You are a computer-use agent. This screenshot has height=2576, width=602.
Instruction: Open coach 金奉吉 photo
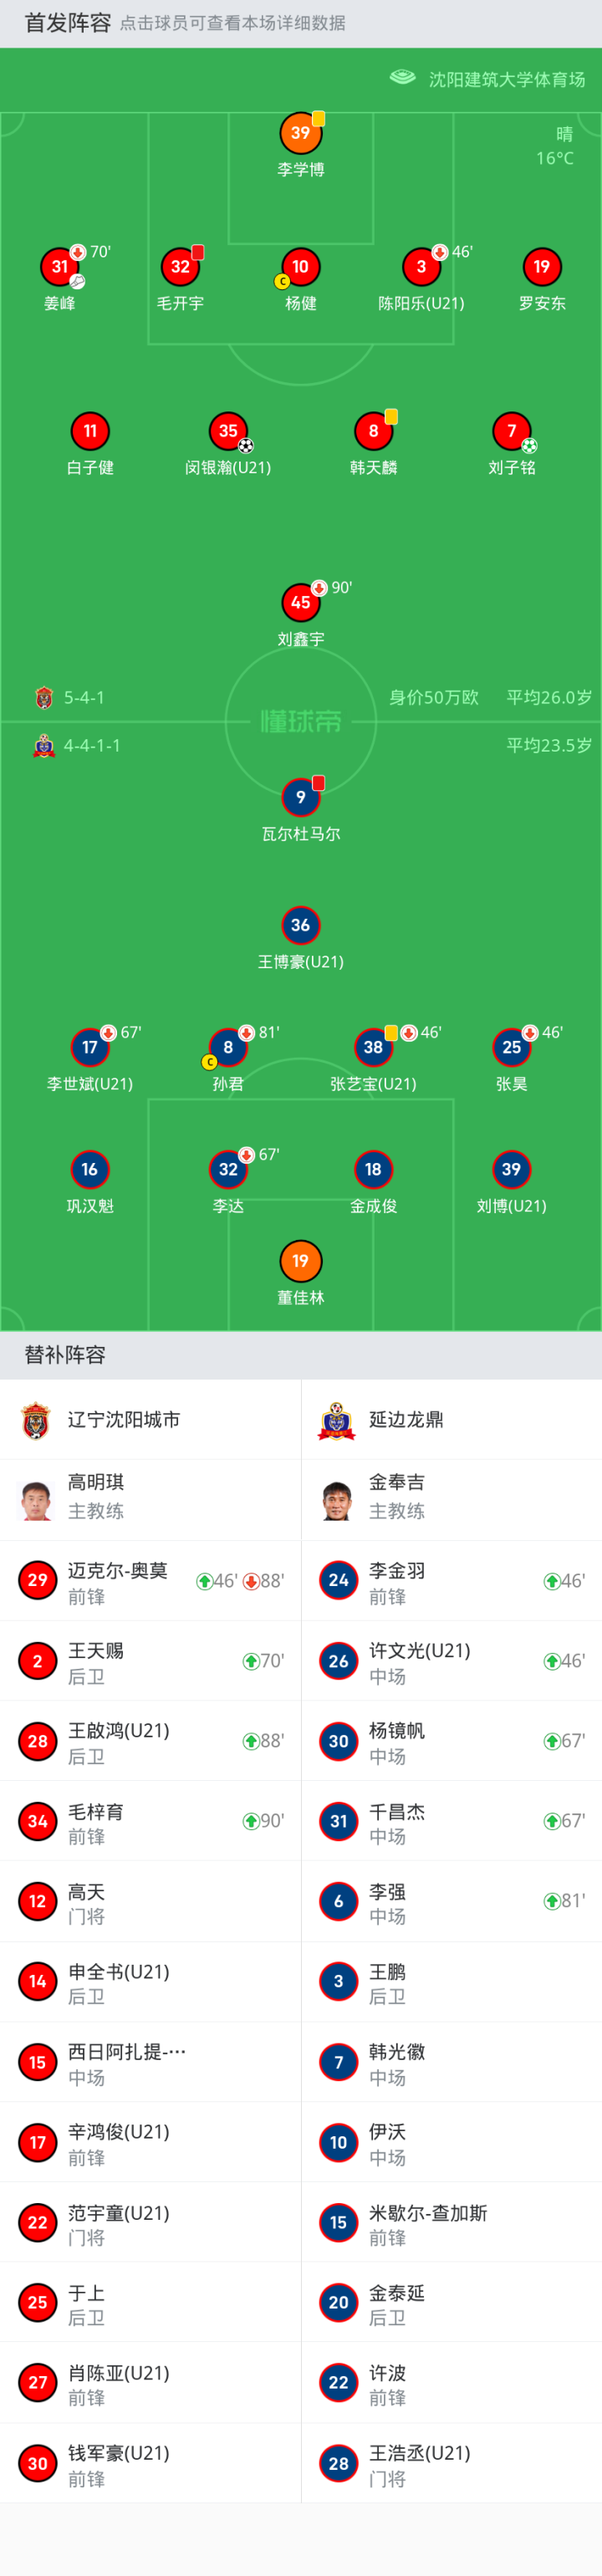(337, 1500)
